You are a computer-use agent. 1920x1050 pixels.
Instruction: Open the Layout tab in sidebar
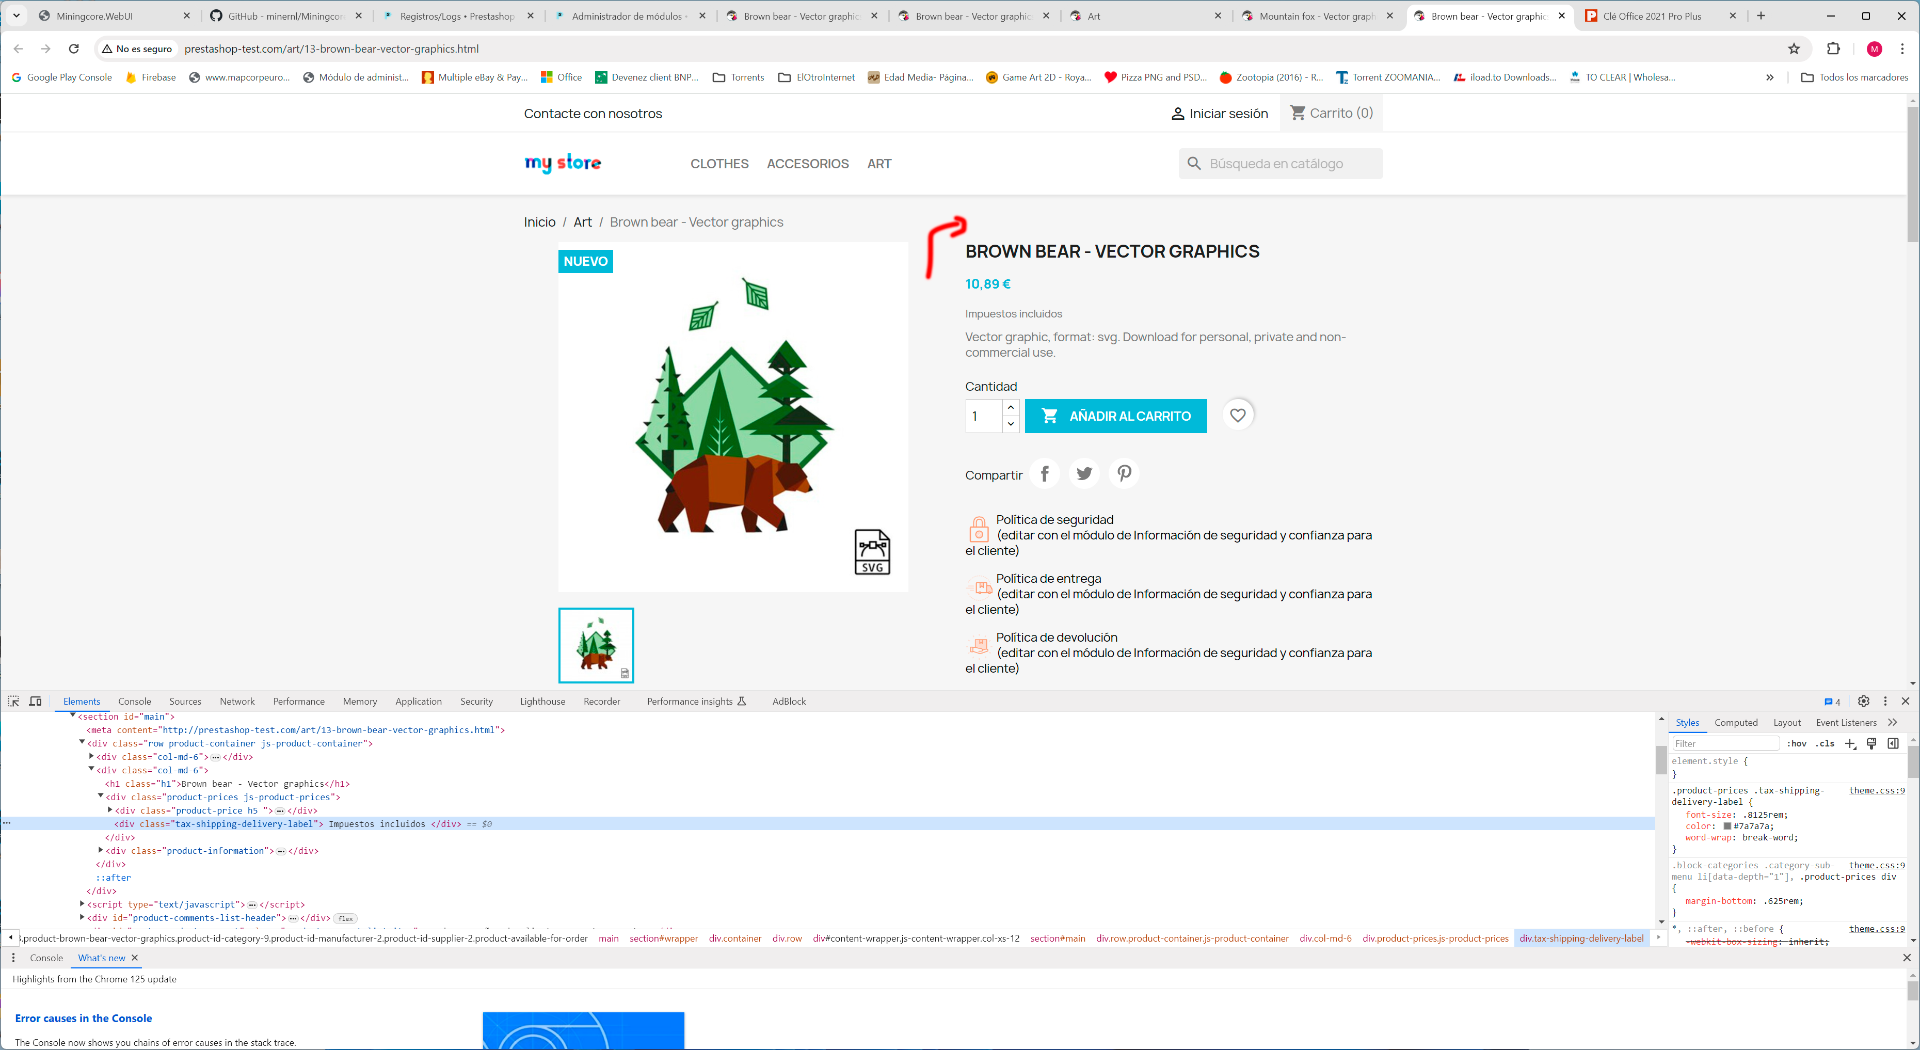[x=1787, y=722]
